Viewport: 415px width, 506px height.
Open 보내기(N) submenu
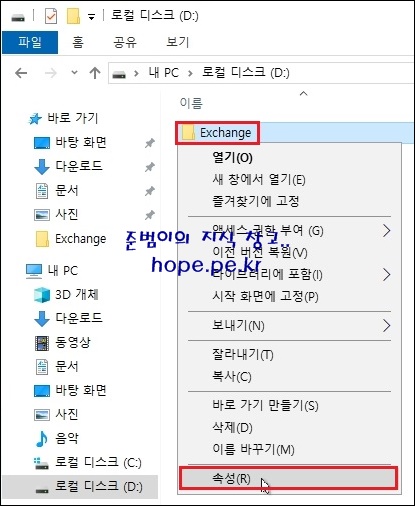[289, 326]
